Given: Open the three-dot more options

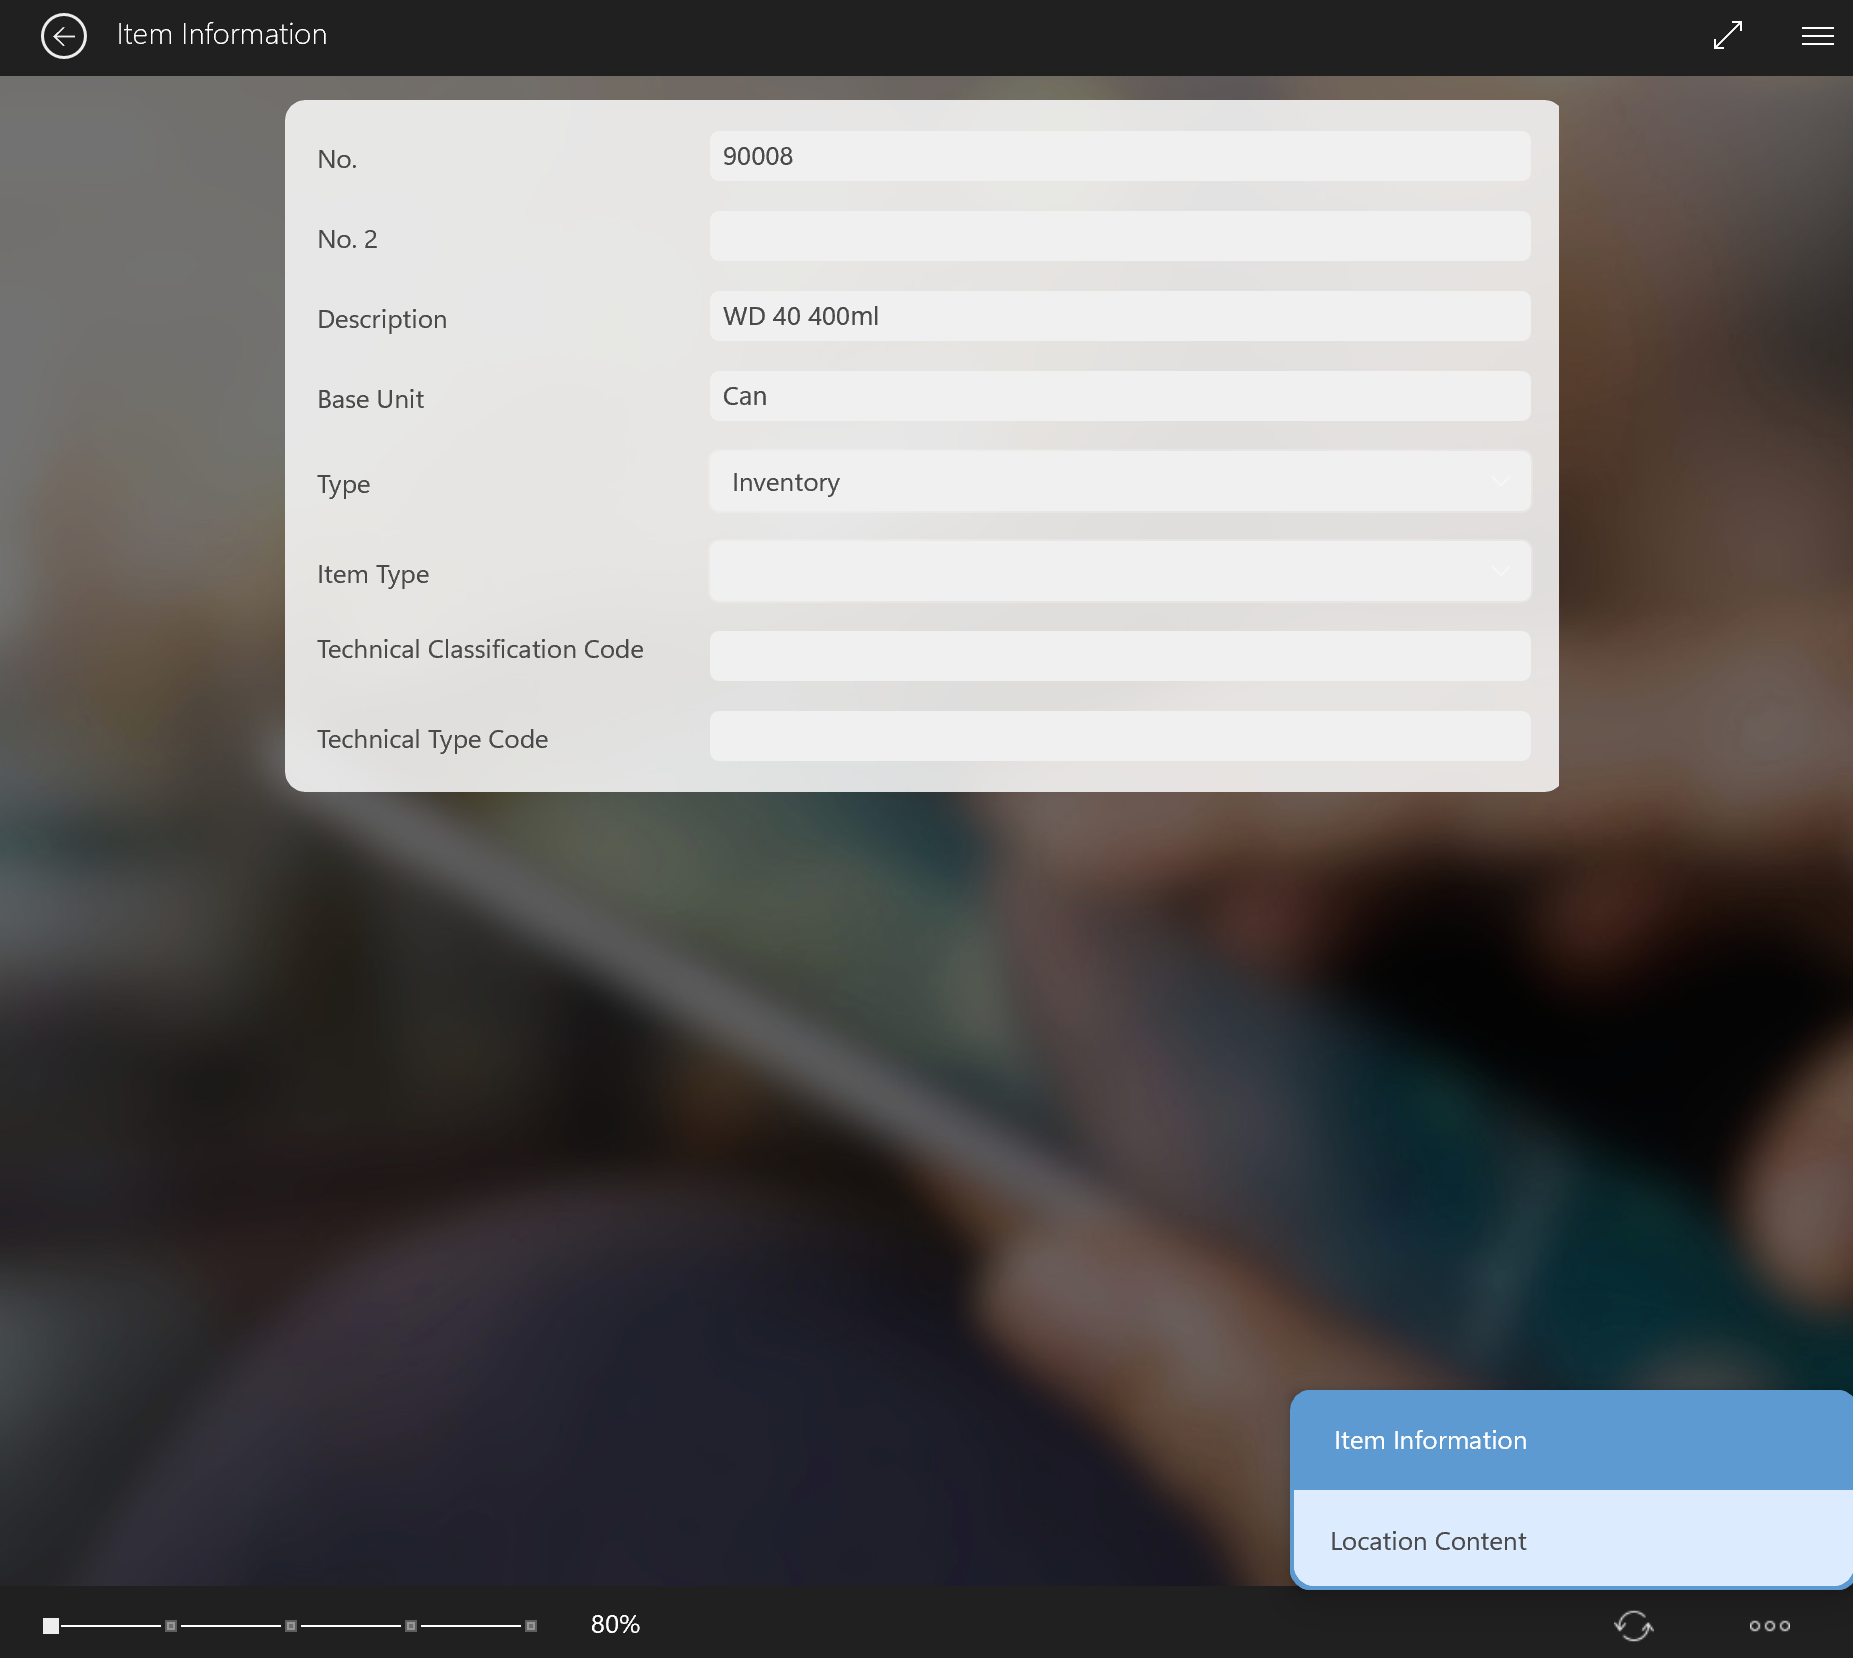Looking at the screenshot, I should [1769, 1625].
